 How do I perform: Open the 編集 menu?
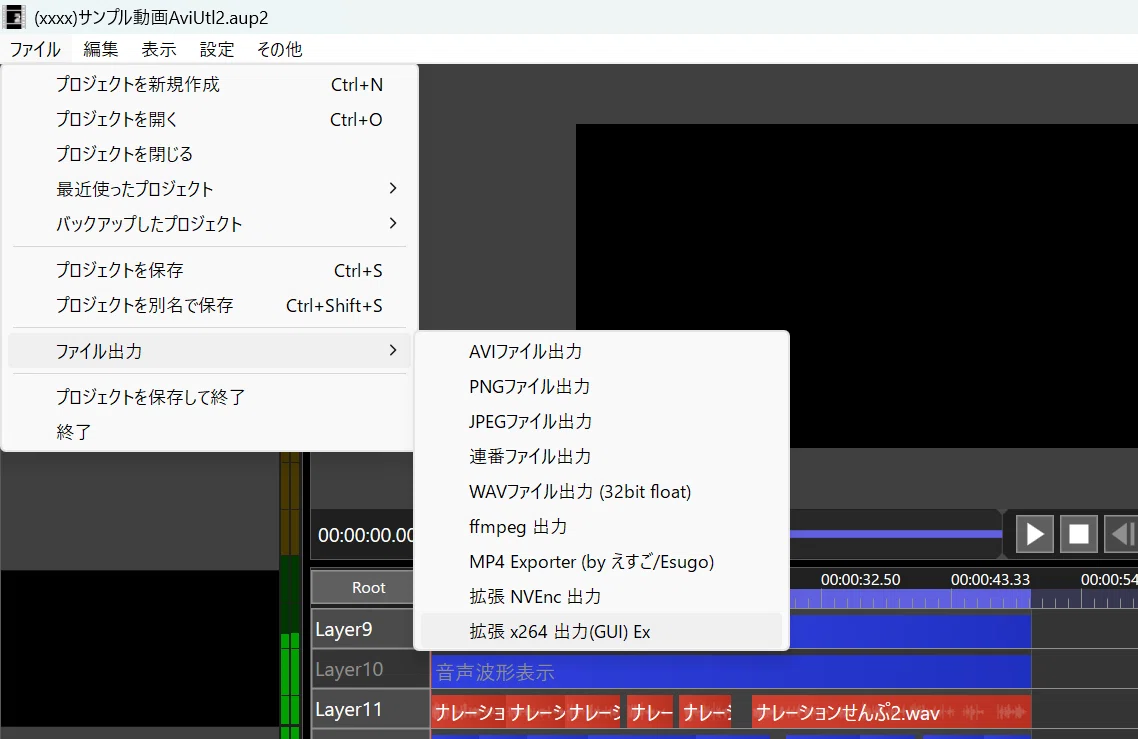click(x=100, y=49)
